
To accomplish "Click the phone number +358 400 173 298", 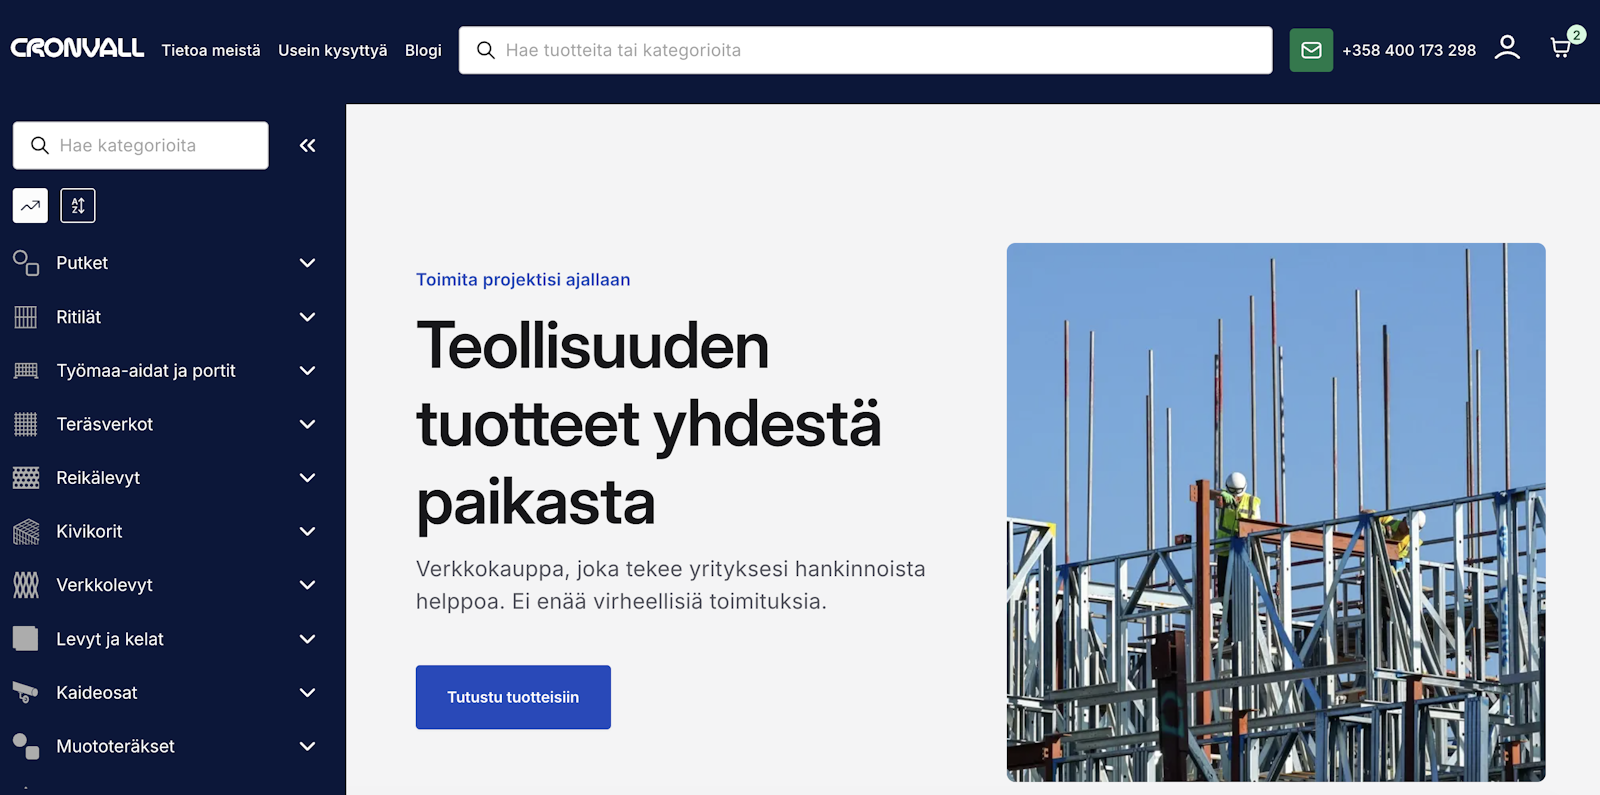I will point(1408,50).
